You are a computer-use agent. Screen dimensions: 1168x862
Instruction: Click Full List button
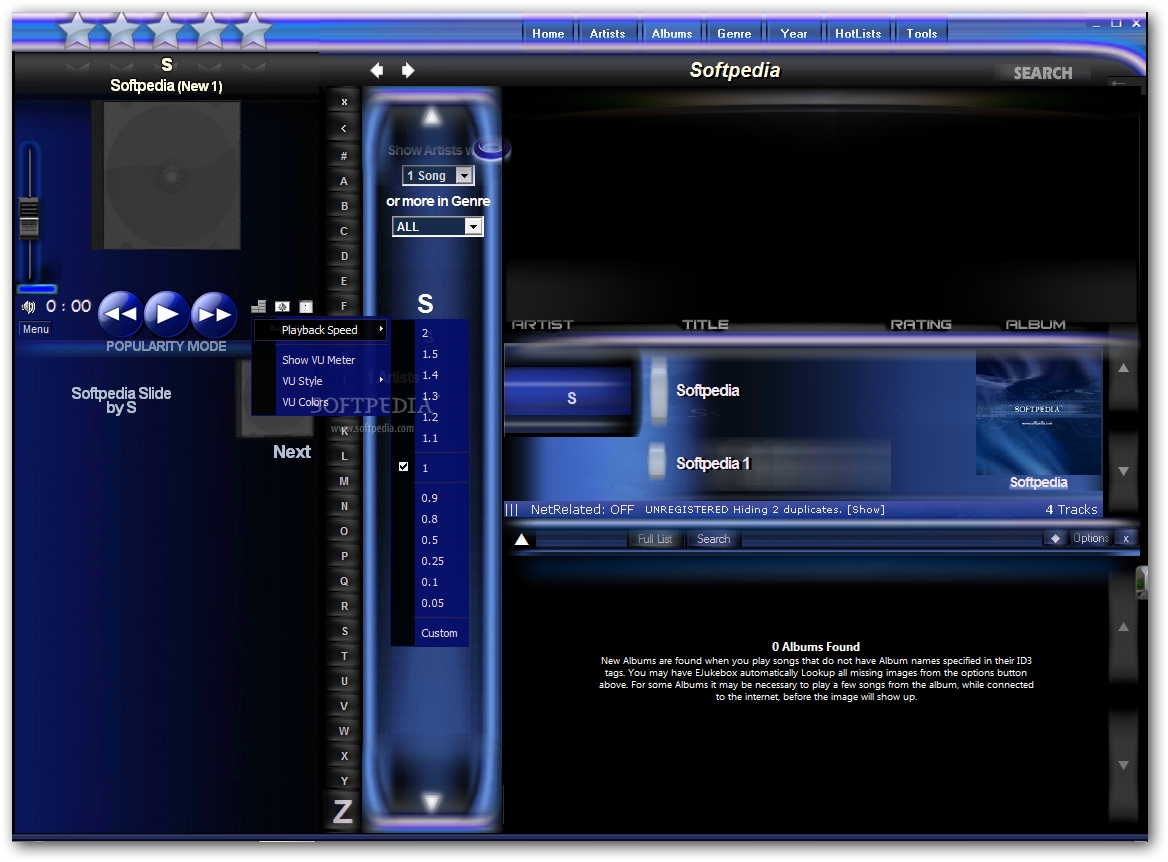click(x=655, y=539)
